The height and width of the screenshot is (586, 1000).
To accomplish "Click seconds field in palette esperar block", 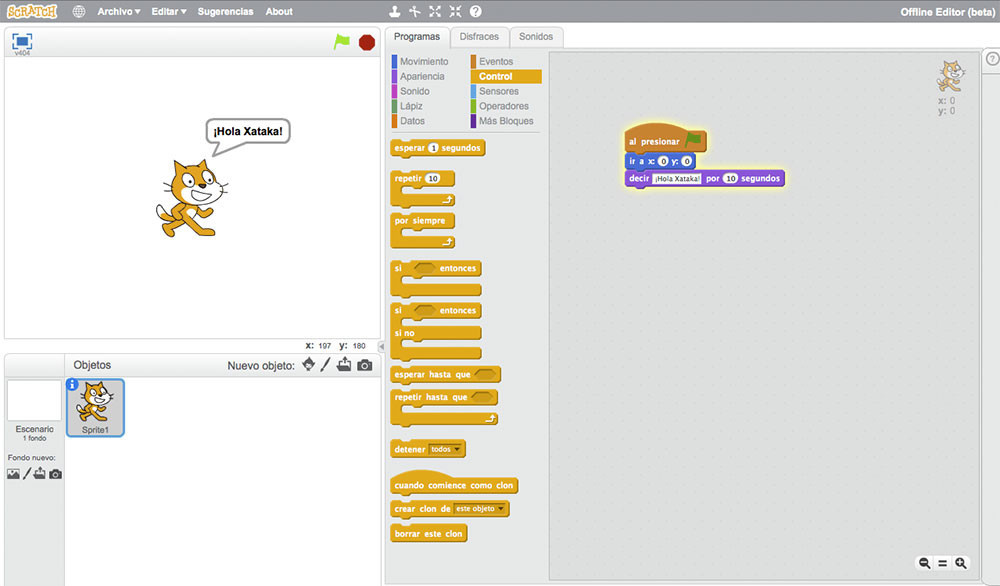I will (433, 148).
